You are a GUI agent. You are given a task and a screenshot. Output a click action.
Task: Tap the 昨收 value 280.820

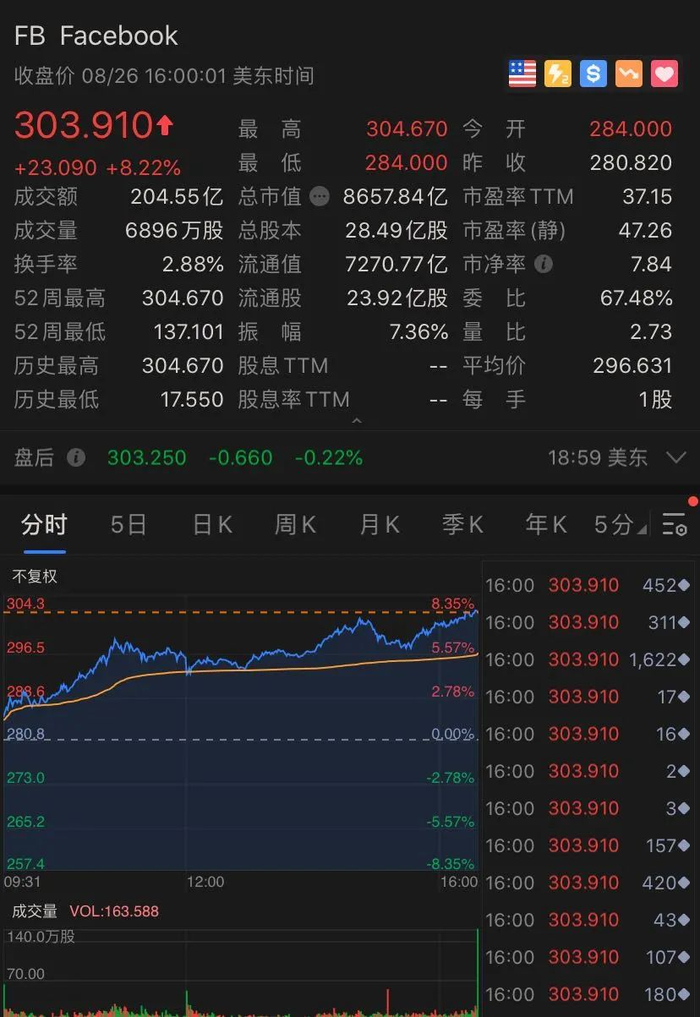point(631,163)
